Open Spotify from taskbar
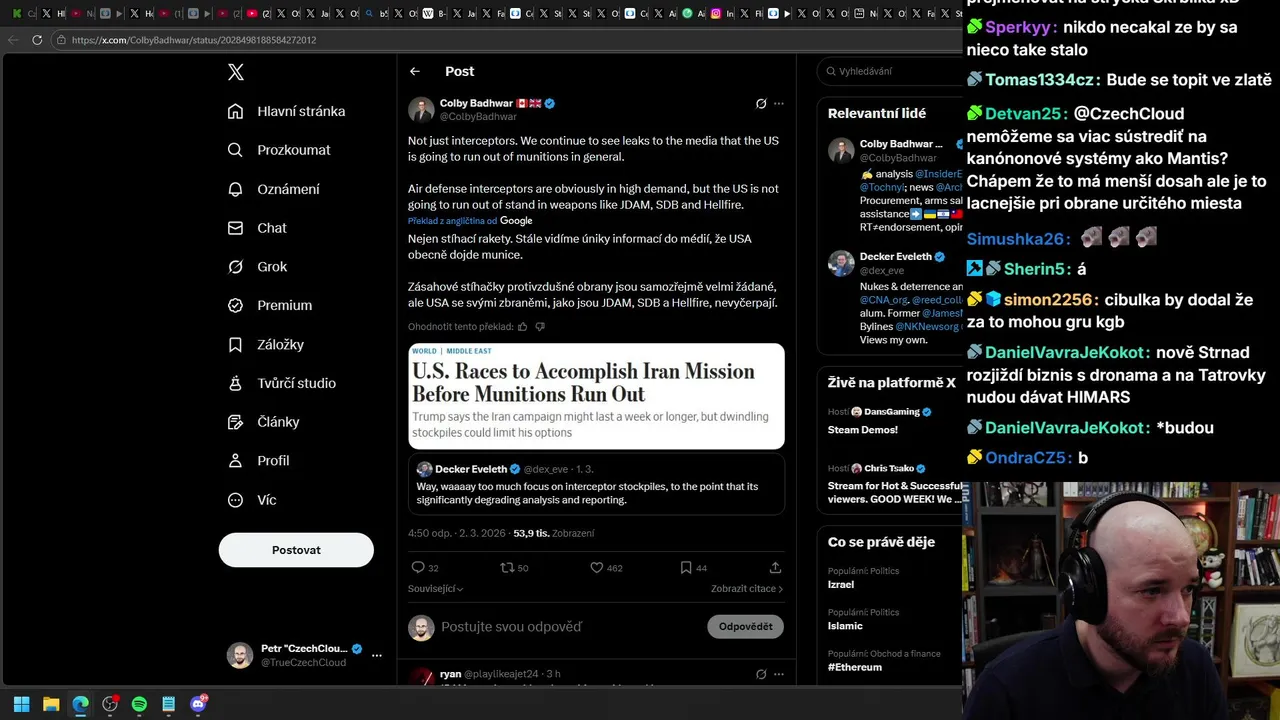This screenshot has height=720, width=1280. 139,704
